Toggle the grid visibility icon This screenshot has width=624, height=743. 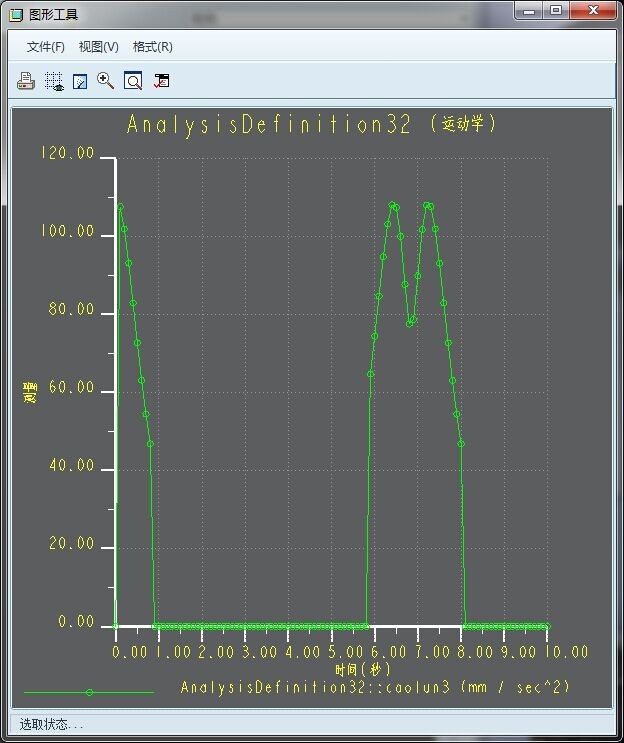(54, 81)
